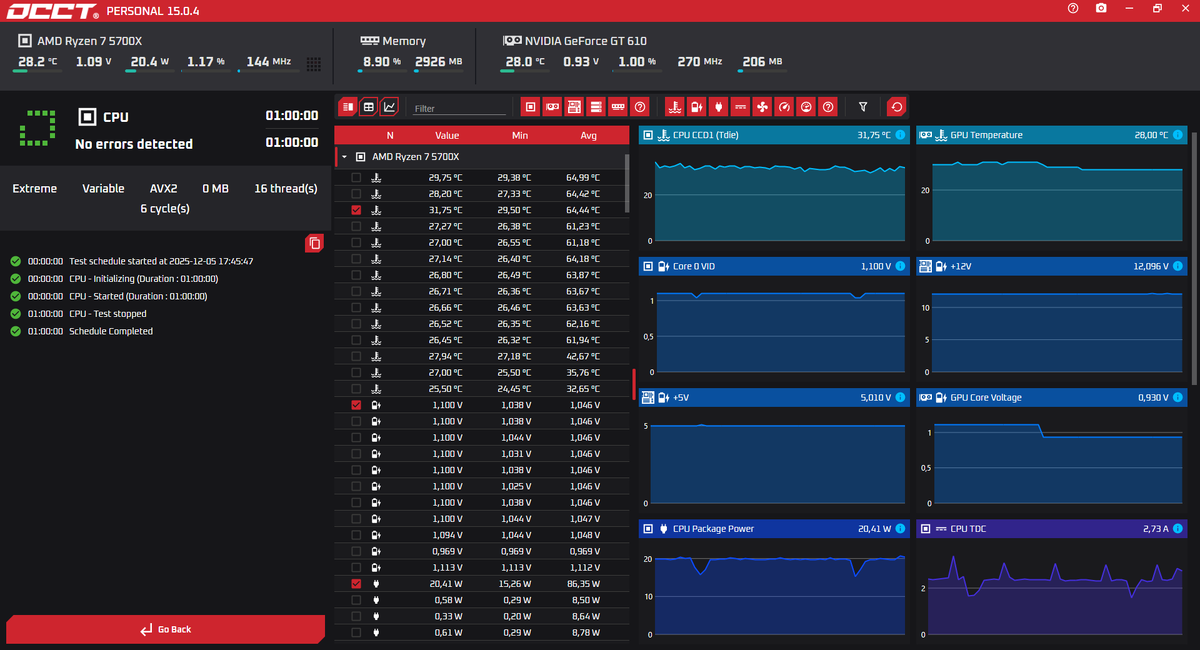This screenshot has width=1200, height=650.
Task: Click the Filter text input
Action: click(x=459, y=108)
